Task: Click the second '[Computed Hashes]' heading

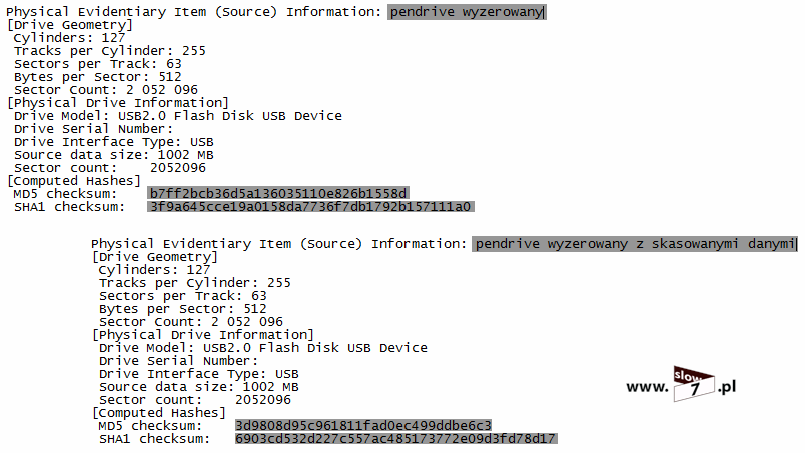Action: coord(159,413)
